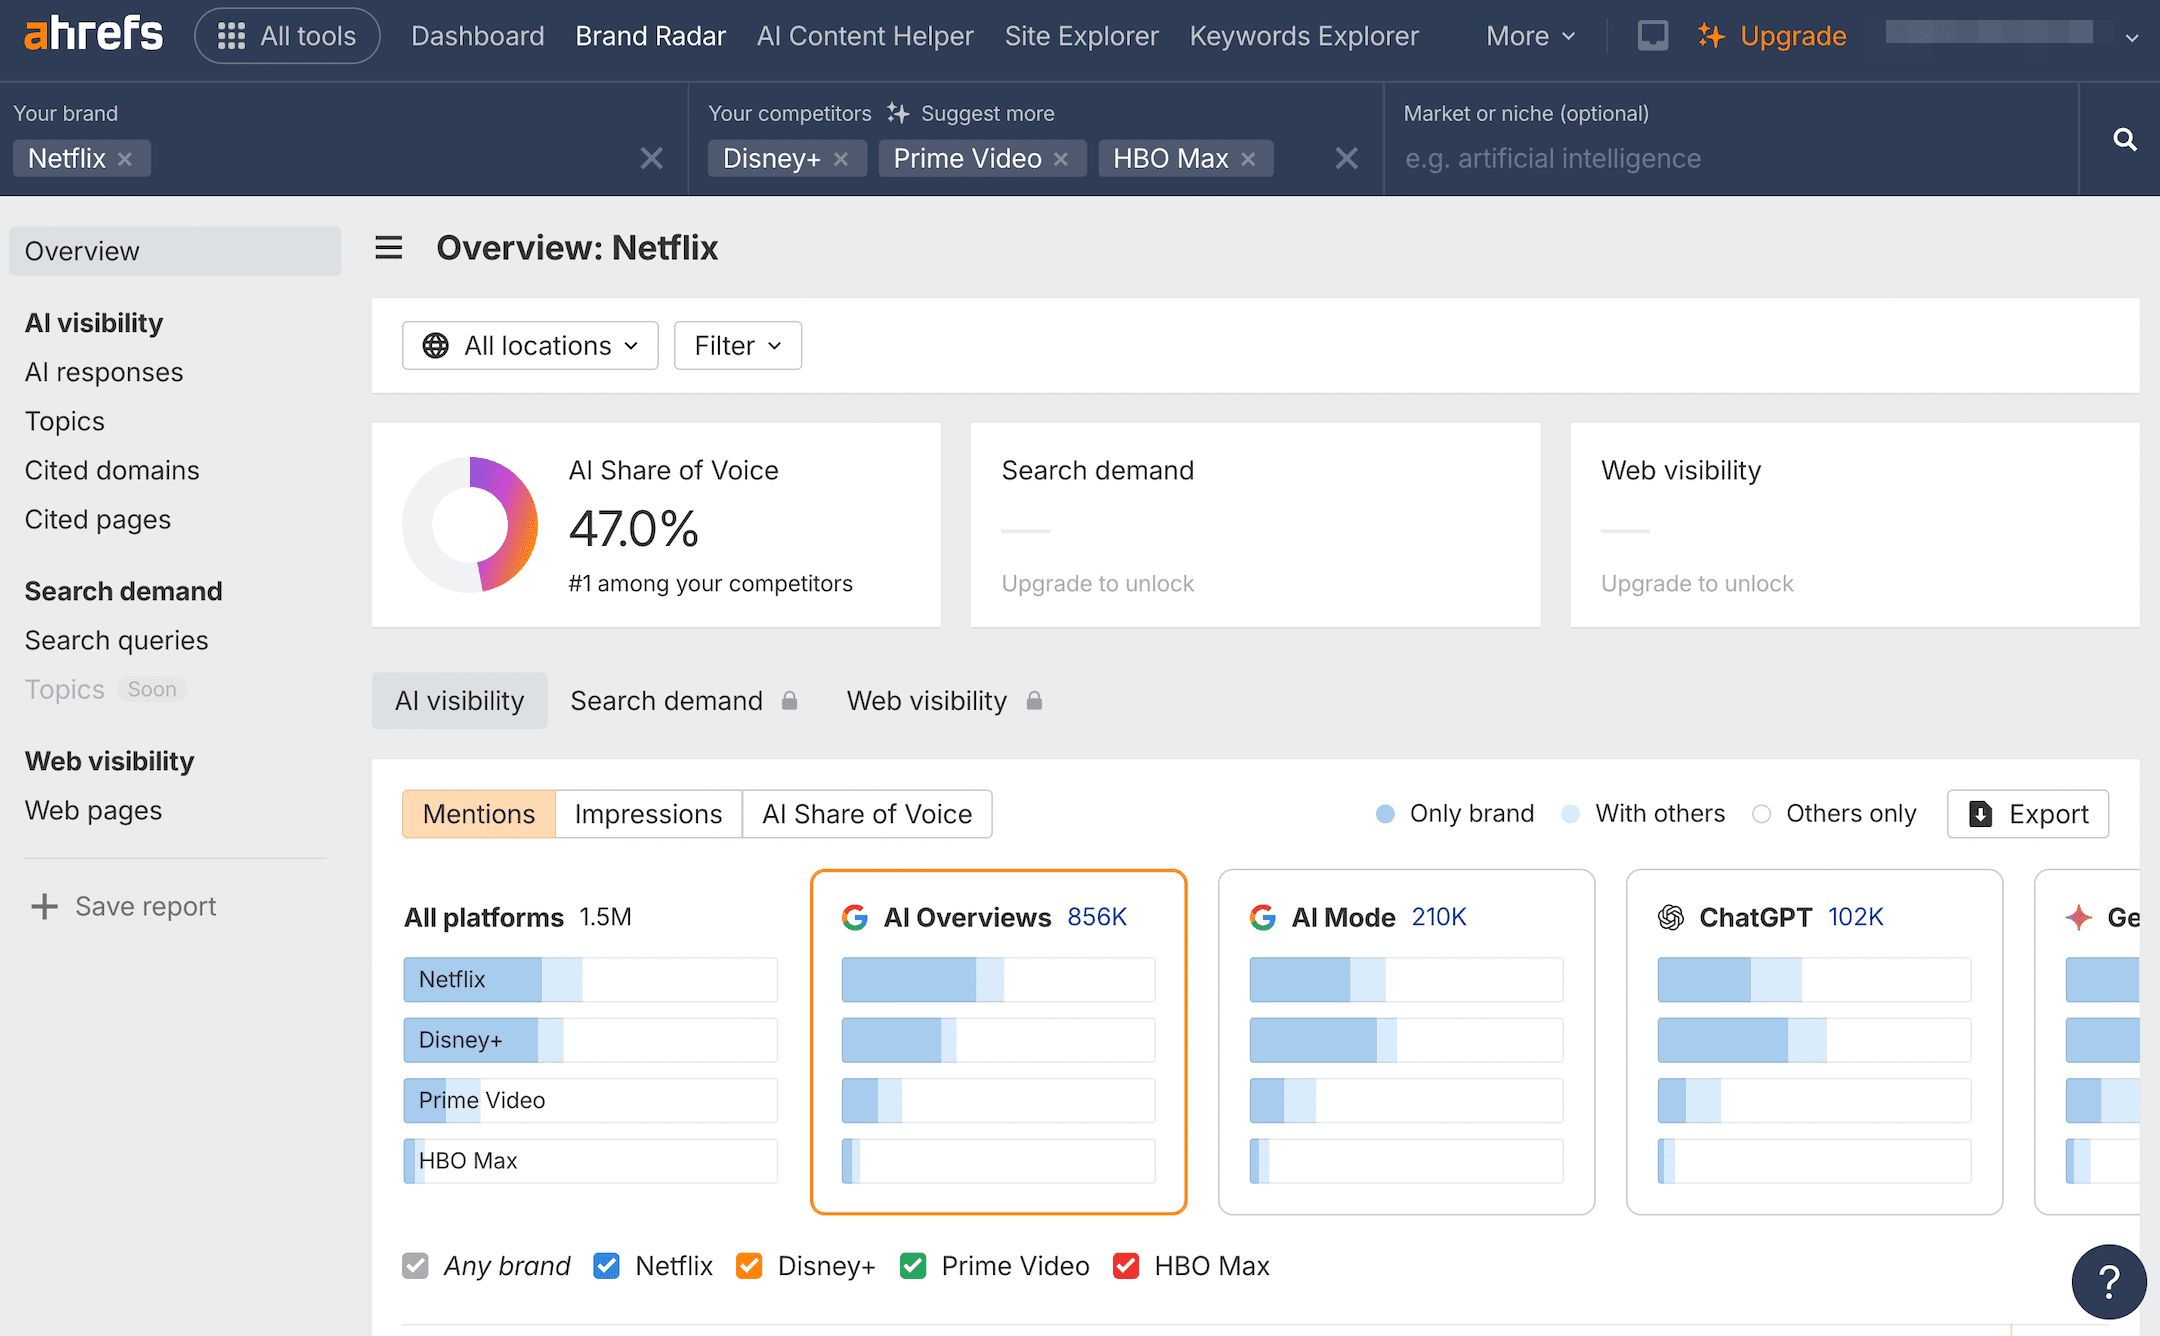Switch to AI Share of Voice view
This screenshot has width=2160, height=1336.
tap(867, 814)
